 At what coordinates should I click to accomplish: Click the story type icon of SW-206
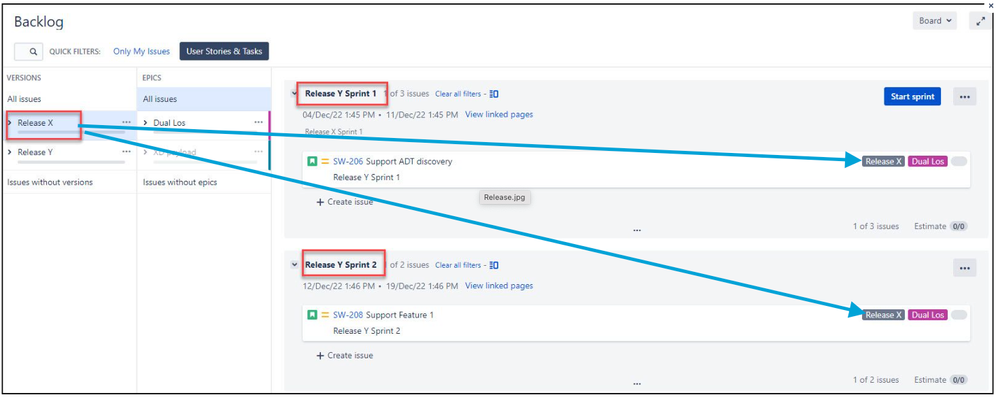pyautogui.click(x=313, y=162)
